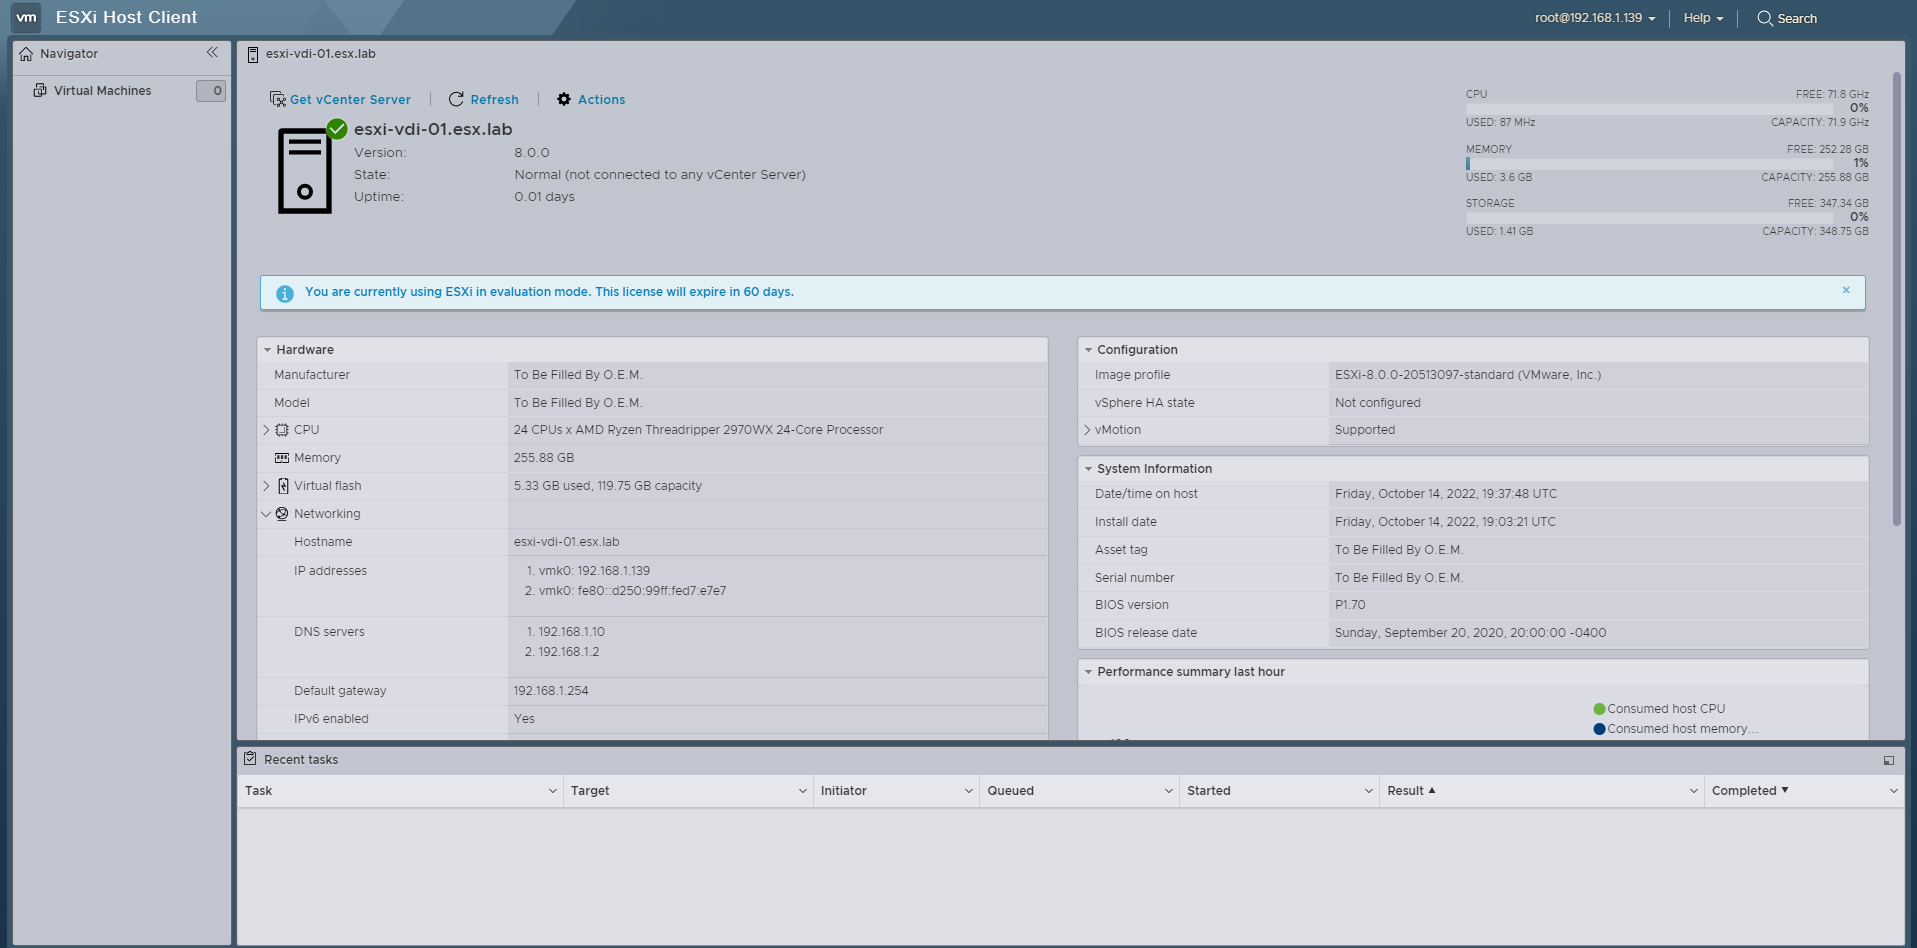
Task: Expand the CPU row in Hardware
Action: [266, 430]
